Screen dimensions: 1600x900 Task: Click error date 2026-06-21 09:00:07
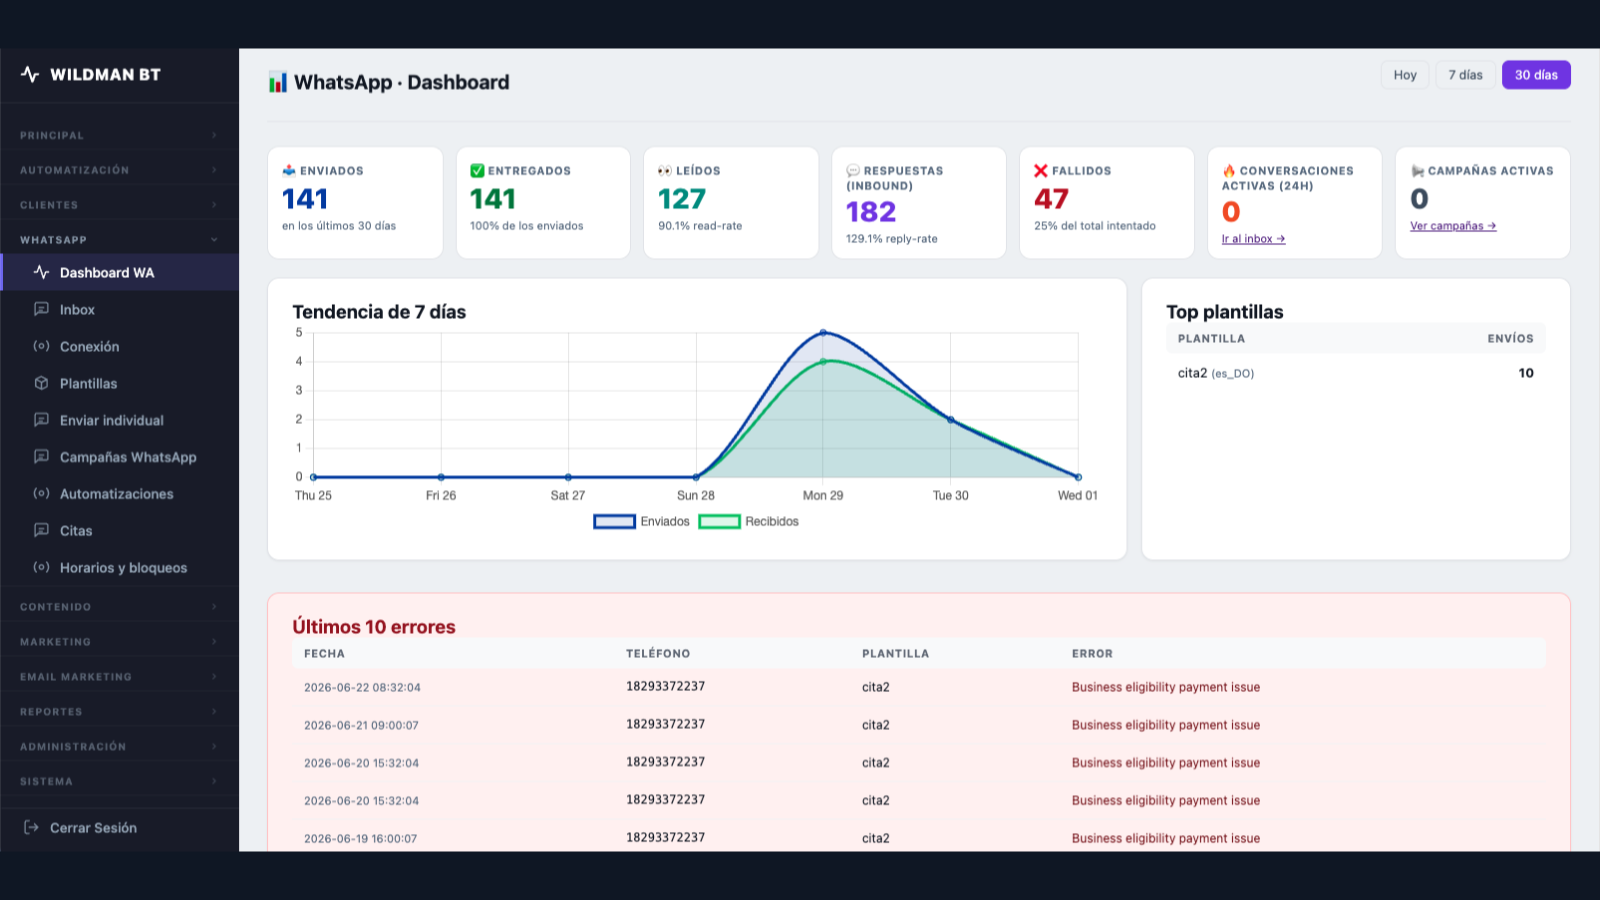(361, 726)
